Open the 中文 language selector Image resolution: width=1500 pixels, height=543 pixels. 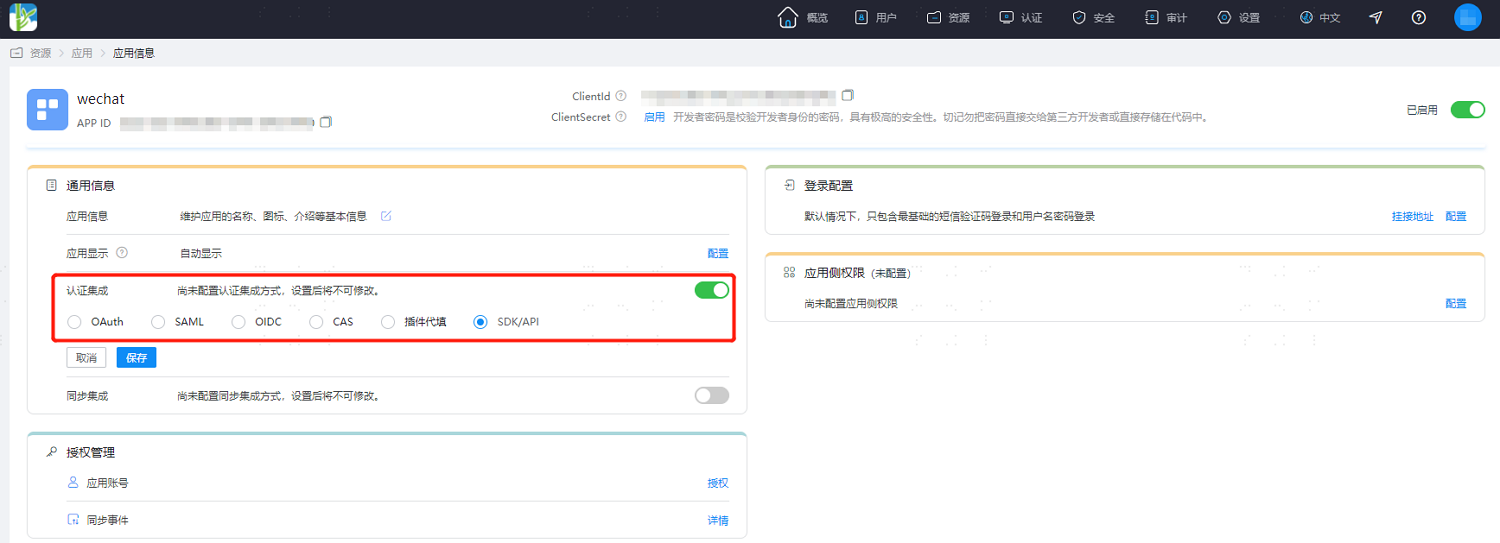click(1319, 18)
